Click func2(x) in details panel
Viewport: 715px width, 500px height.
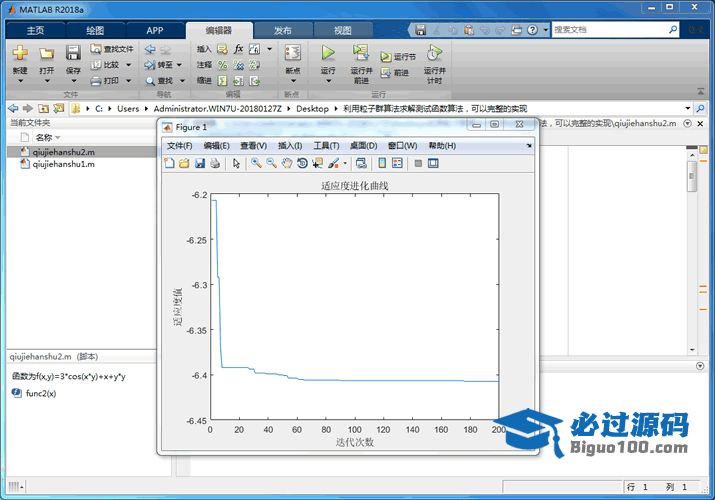pyautogui.click(x=41, y=393)
